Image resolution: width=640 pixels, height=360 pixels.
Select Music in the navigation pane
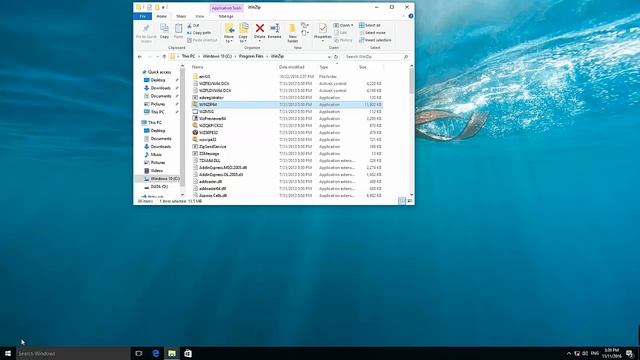tap(156, 155)
